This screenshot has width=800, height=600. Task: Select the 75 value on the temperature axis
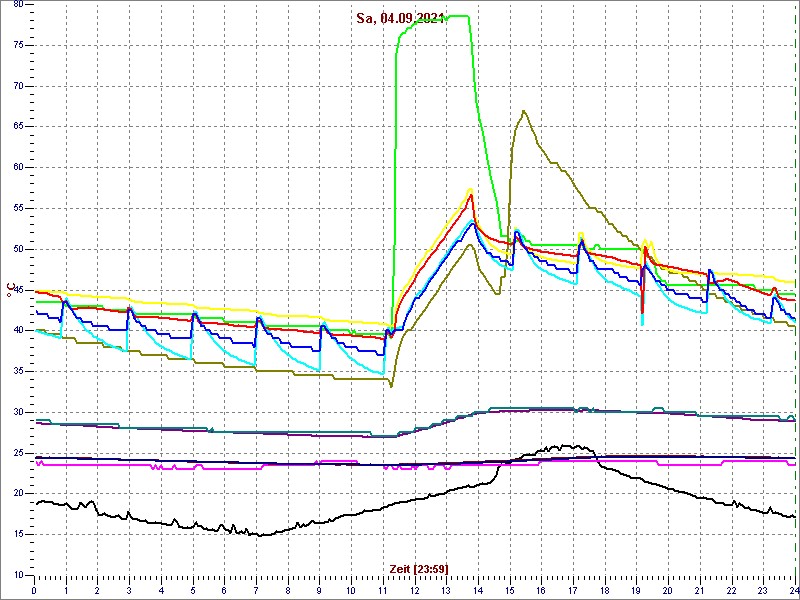(18, 45)
